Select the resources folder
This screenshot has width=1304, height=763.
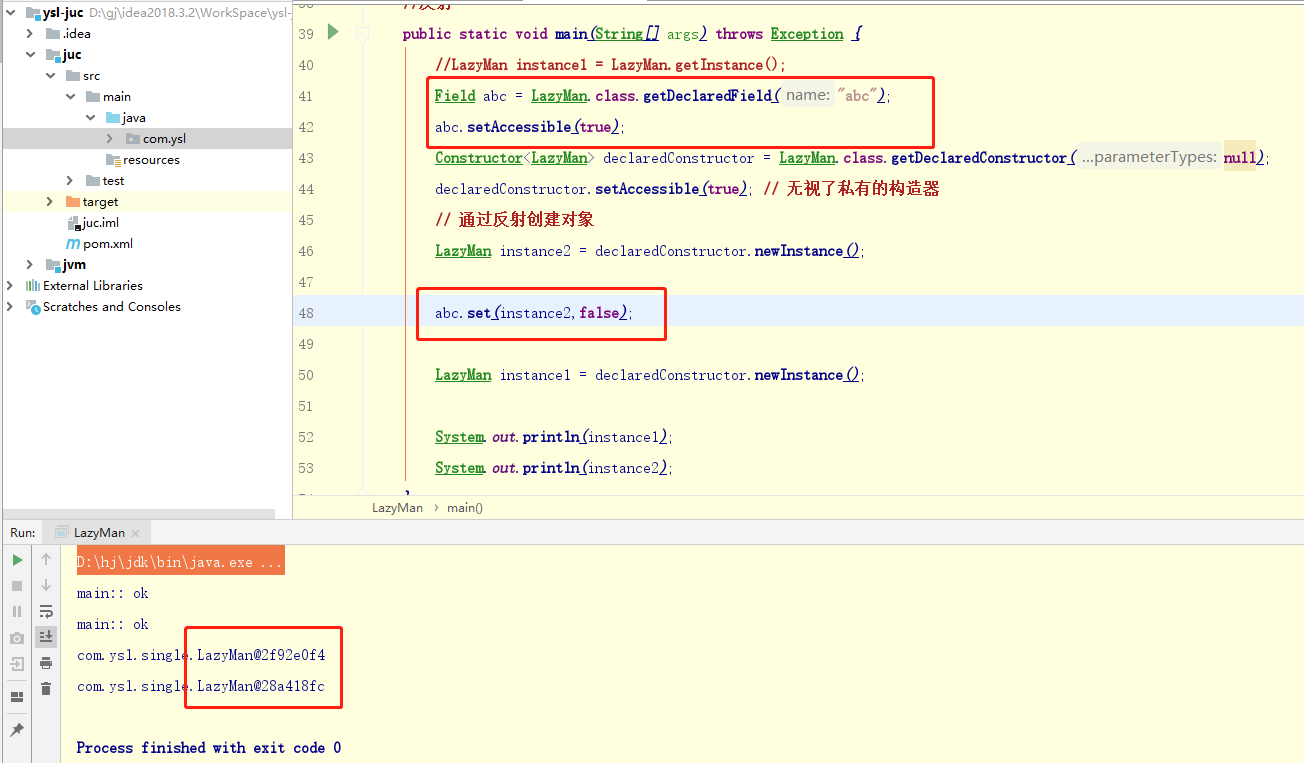151,160
